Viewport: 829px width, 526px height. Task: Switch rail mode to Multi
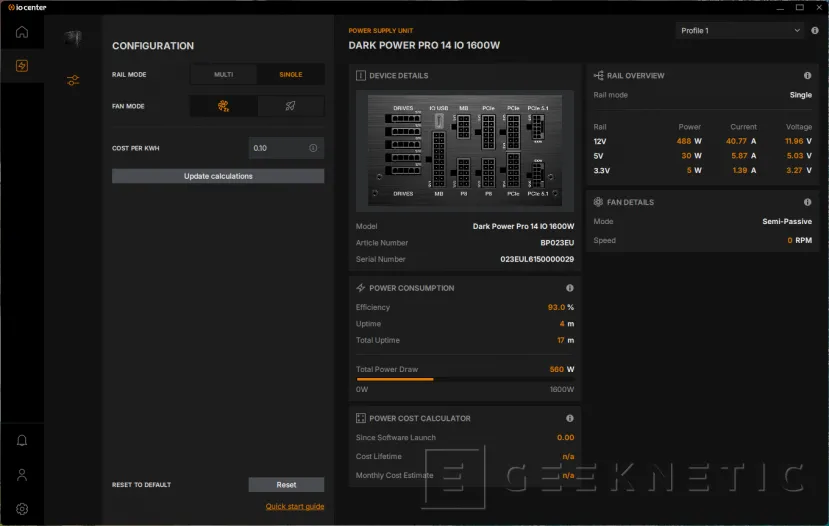coord(223,75)
